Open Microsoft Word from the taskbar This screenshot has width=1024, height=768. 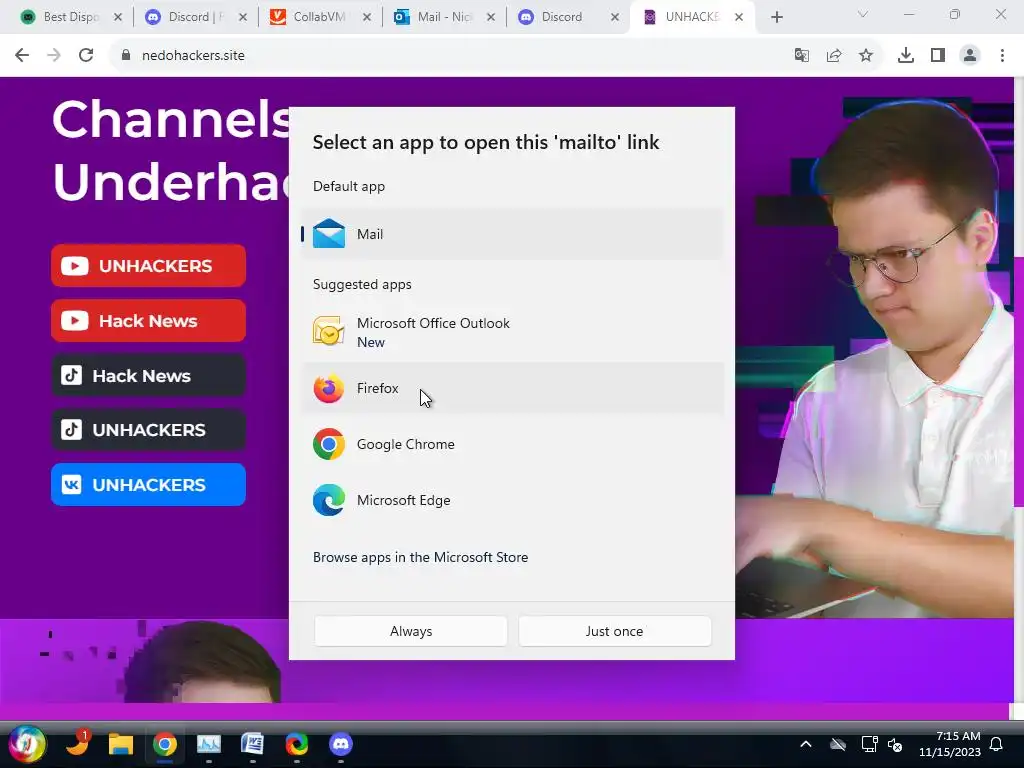click(x=252, y=744)
